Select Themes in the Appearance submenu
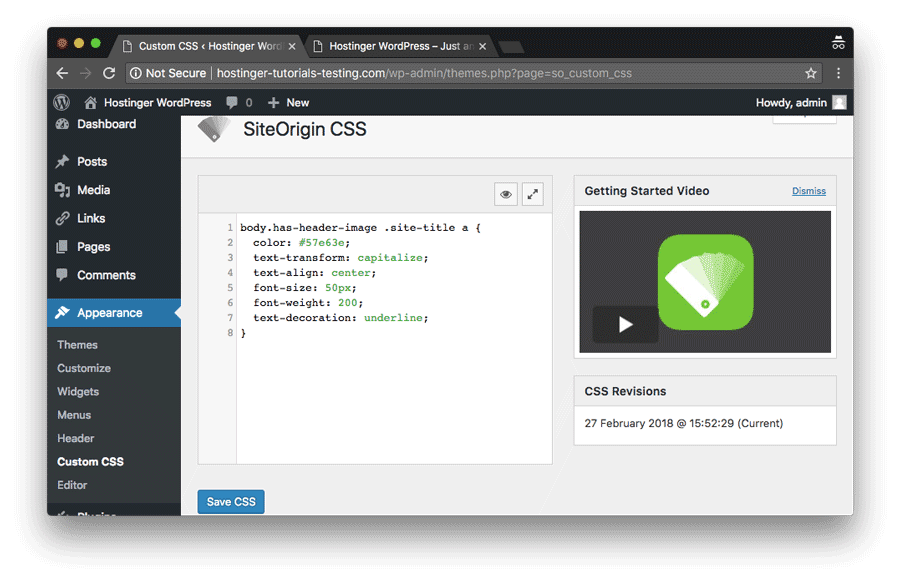Viewport: 900px width, 582px height. click(77, 344)
